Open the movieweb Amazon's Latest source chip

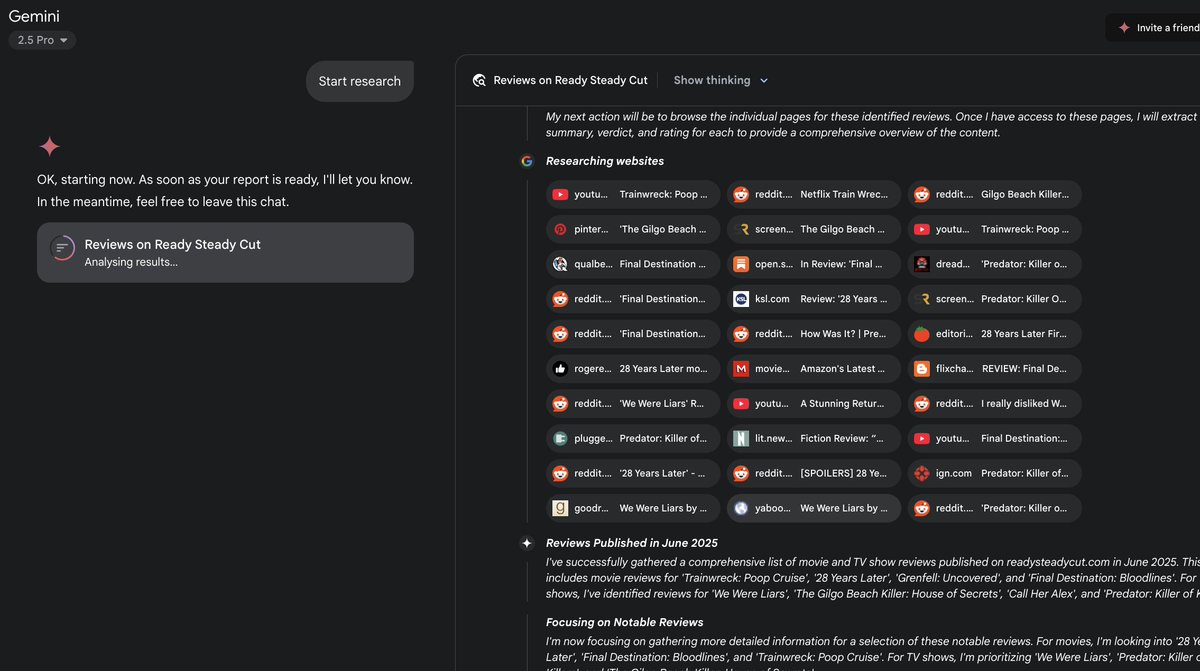814,369
